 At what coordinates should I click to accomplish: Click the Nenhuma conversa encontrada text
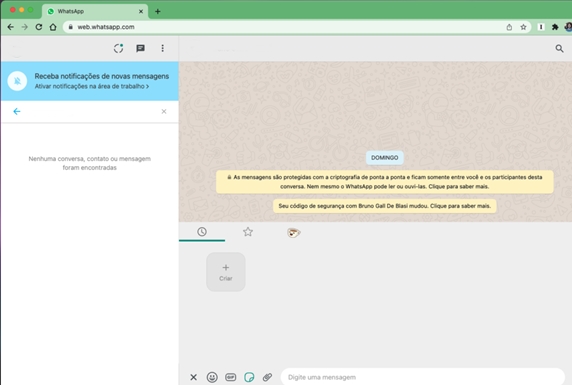tap(90, 163)
